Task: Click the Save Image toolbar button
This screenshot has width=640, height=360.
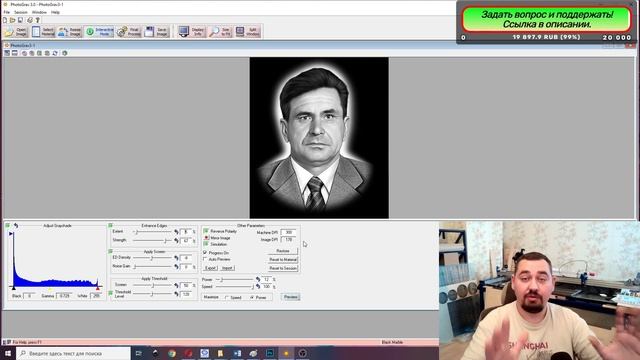Action: point(156,31)
